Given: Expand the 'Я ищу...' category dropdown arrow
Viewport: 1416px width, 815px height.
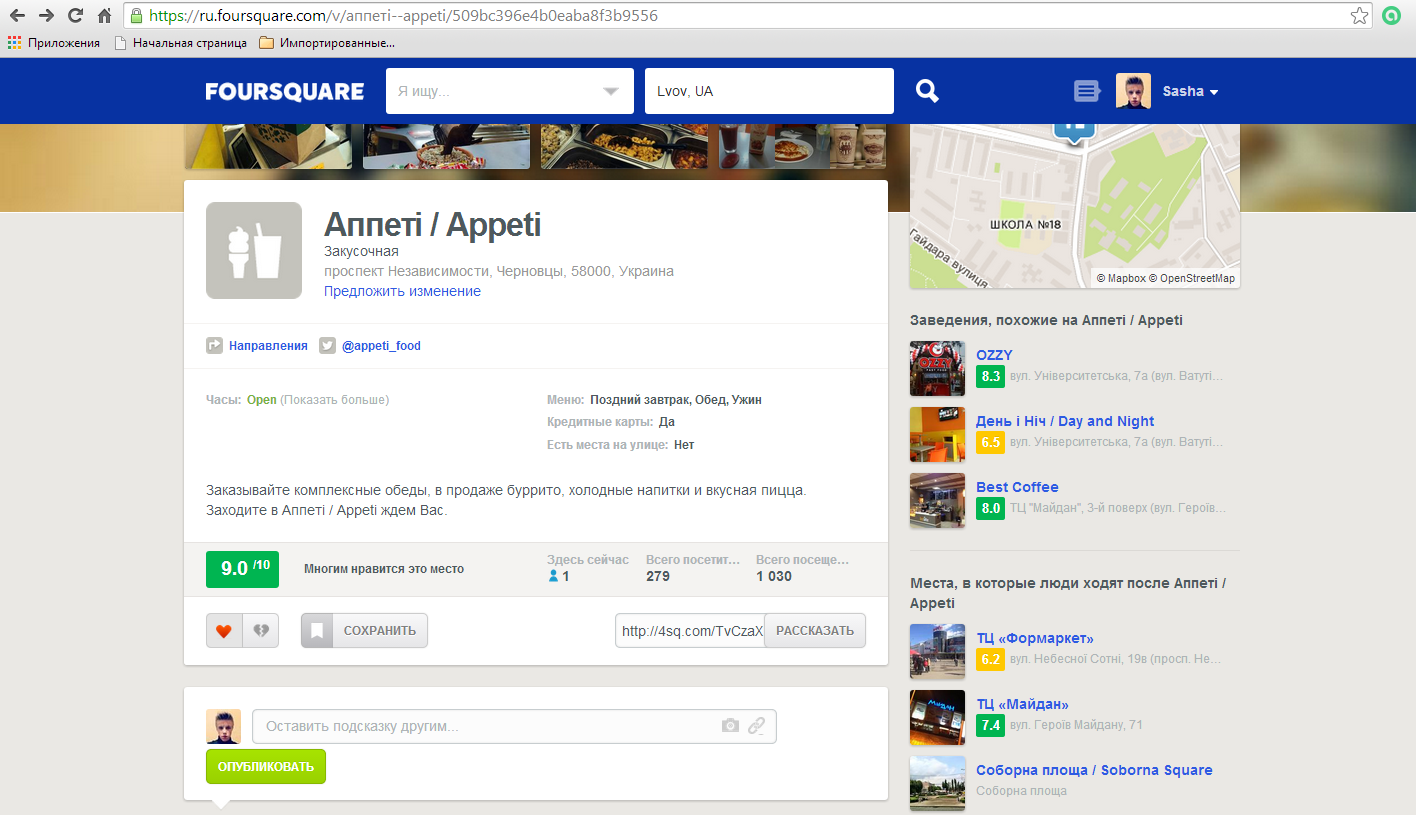Looking at the screenshot, I should pos(611,92).
